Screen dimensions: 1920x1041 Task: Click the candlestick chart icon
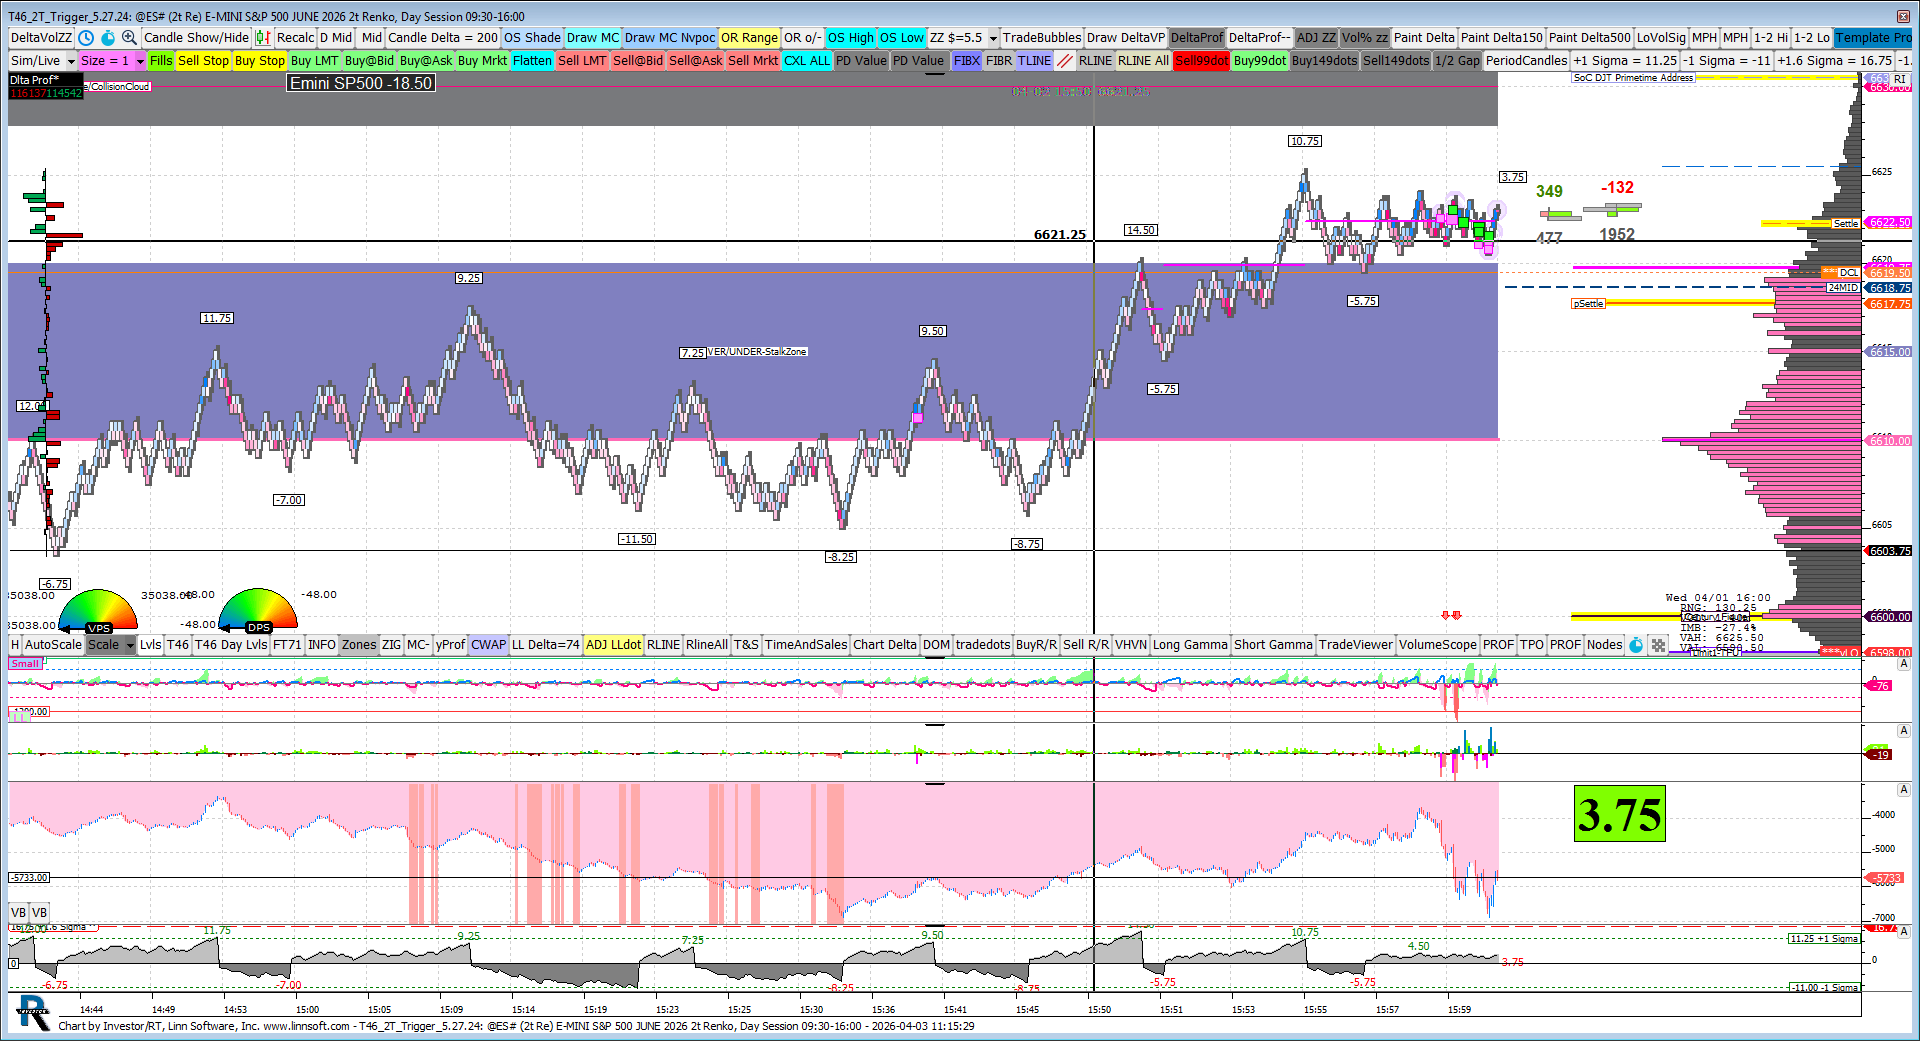point(262,38)
